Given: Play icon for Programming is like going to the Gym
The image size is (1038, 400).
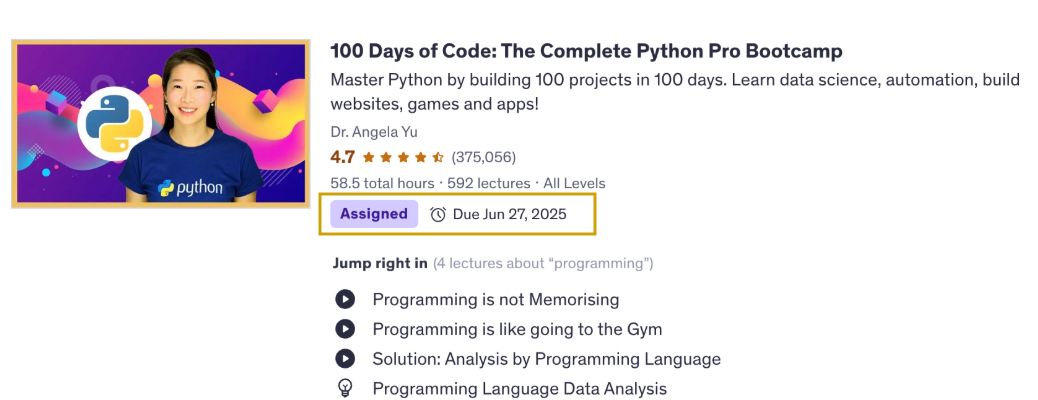Looking at the screenshot, I should 345,329.
